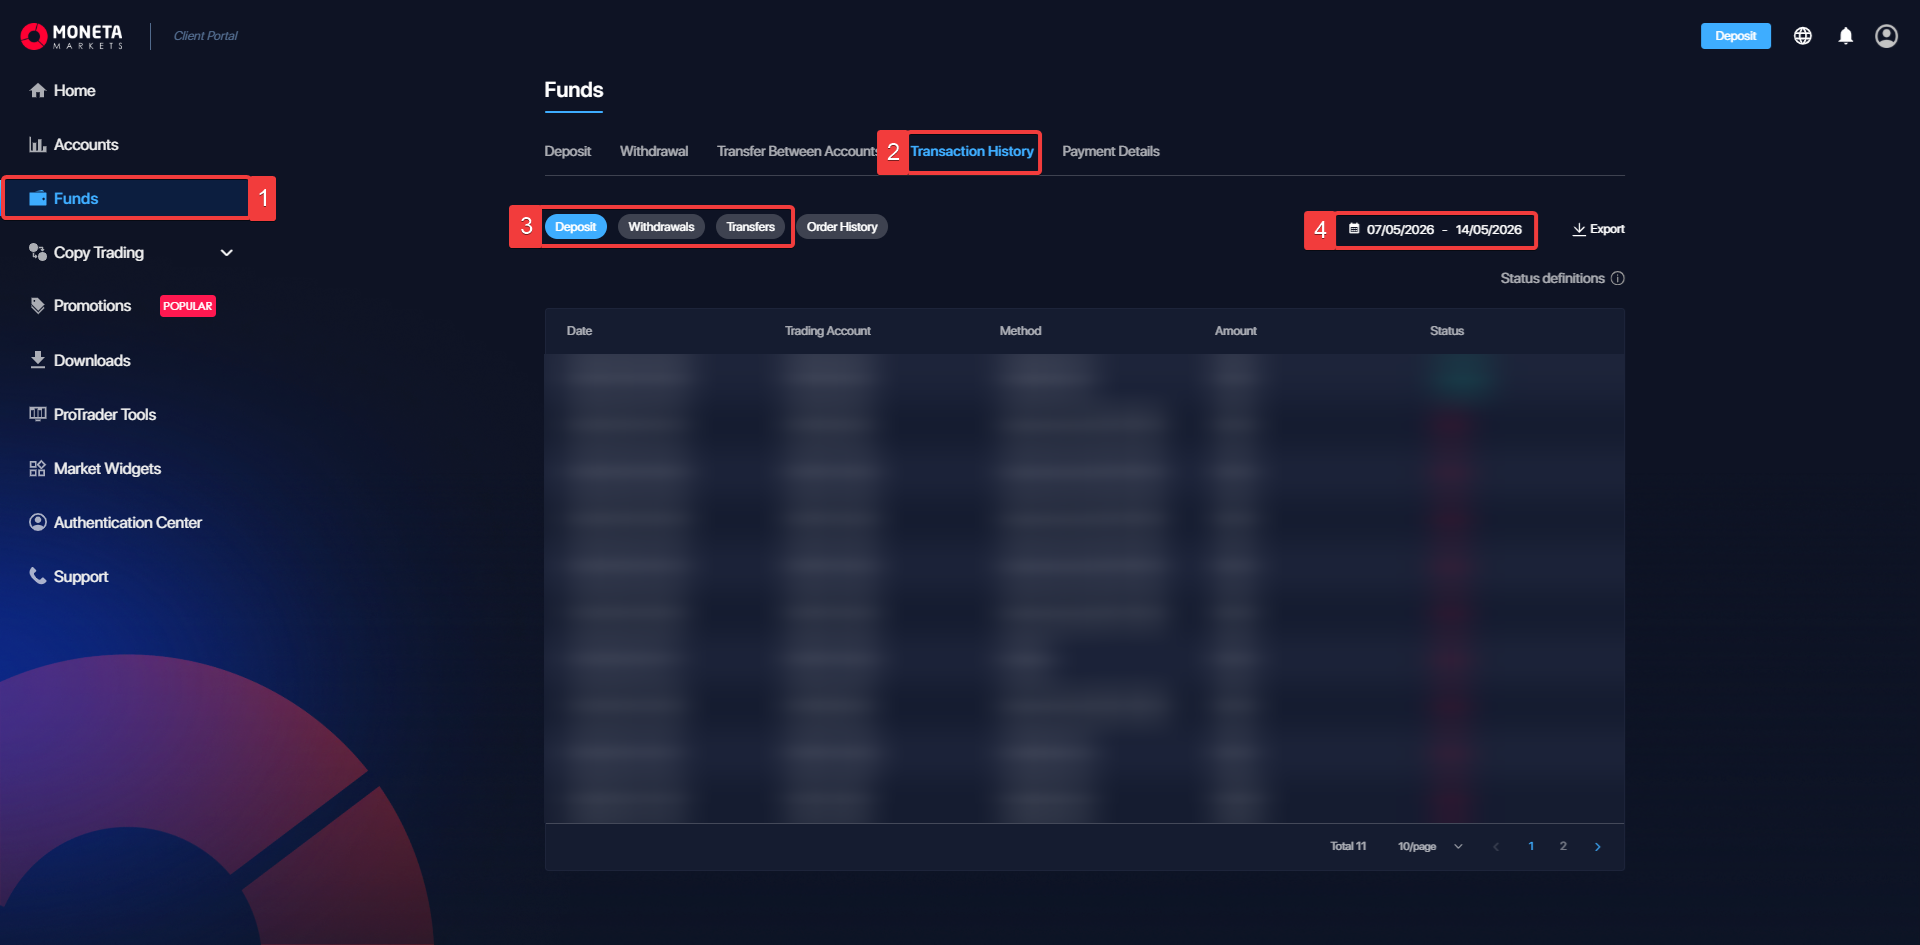Open Promotions in sidebar
Image resolution: width=1920 pixels, height=945 pixels.
click(92, 306)
